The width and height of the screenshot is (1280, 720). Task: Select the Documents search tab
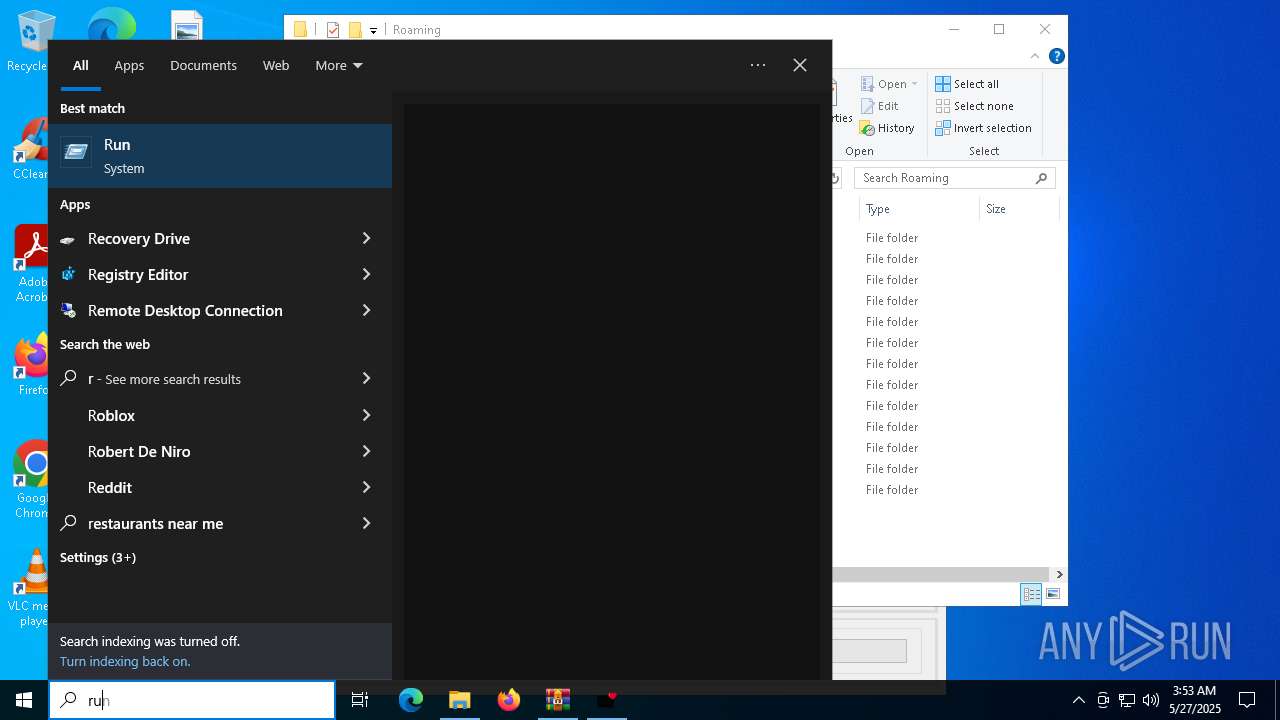(203, 65)
